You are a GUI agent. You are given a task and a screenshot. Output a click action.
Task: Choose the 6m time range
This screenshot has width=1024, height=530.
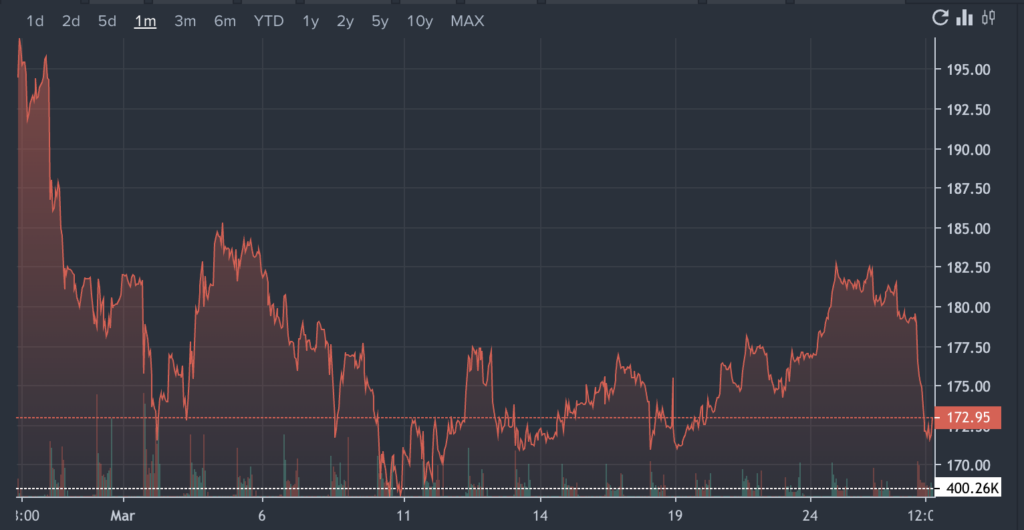point(225,21)
